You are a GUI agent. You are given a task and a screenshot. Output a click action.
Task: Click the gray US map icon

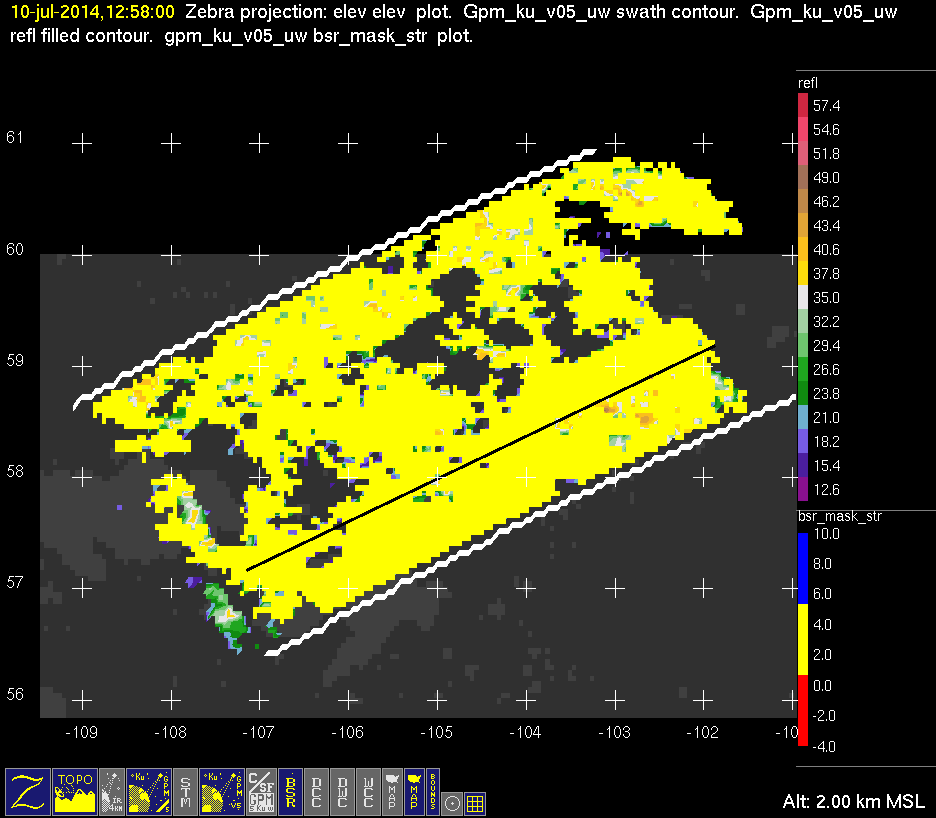pos(391,790)
